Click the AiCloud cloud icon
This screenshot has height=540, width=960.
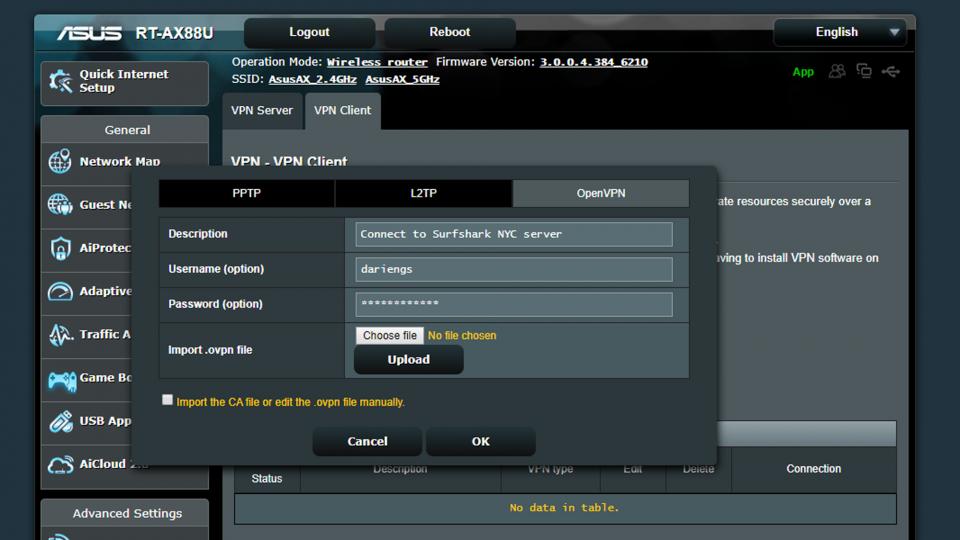[60, 465]
